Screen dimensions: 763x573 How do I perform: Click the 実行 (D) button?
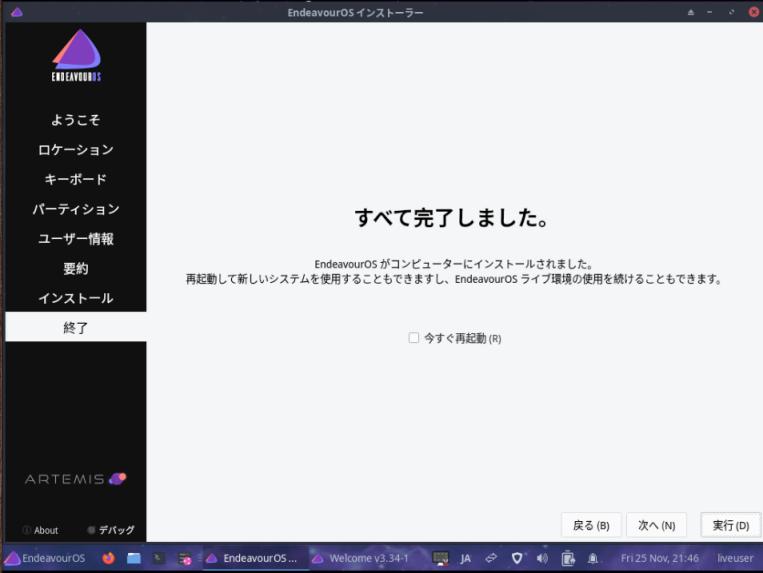(730, 525)
